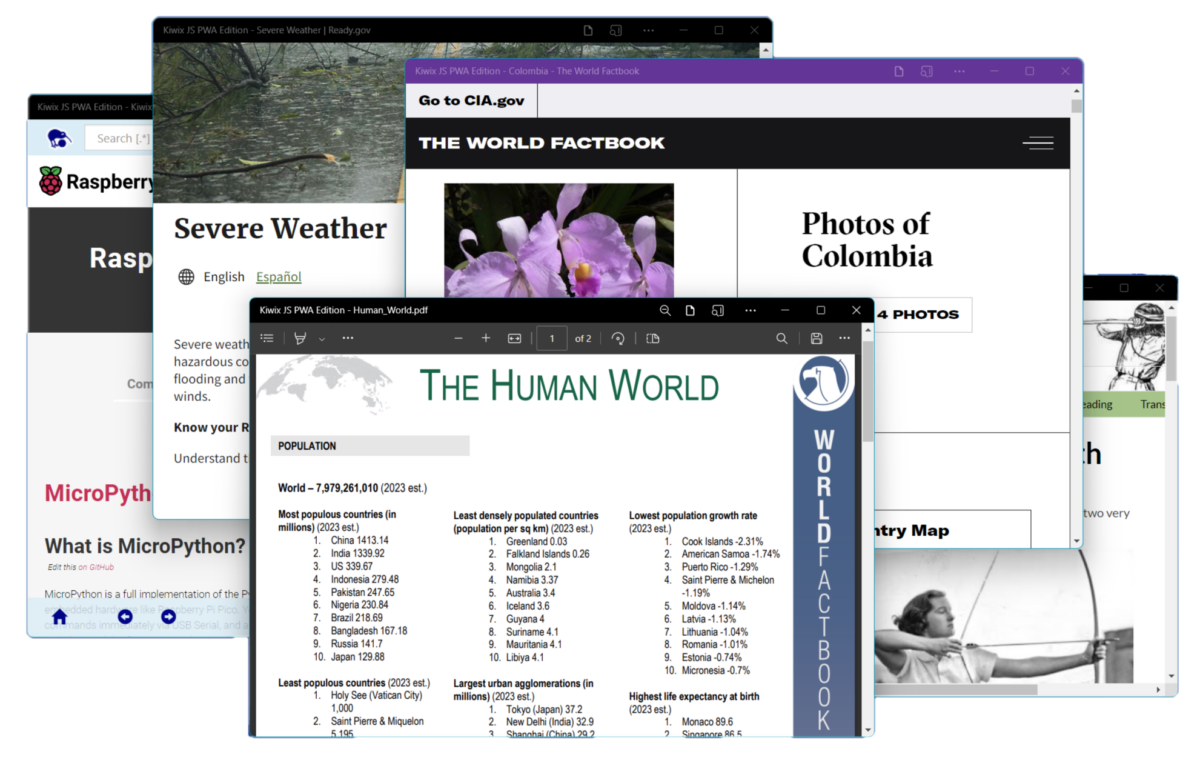Viewport: 1200px width, 760px height.
Task: Save the Human_World.pdf using the disk icon
Action: (817, 338)
